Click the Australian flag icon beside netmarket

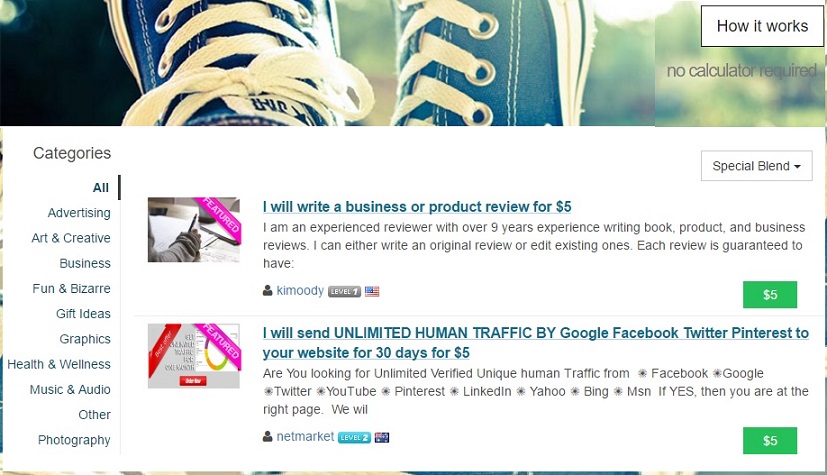[x=382, y=437]
